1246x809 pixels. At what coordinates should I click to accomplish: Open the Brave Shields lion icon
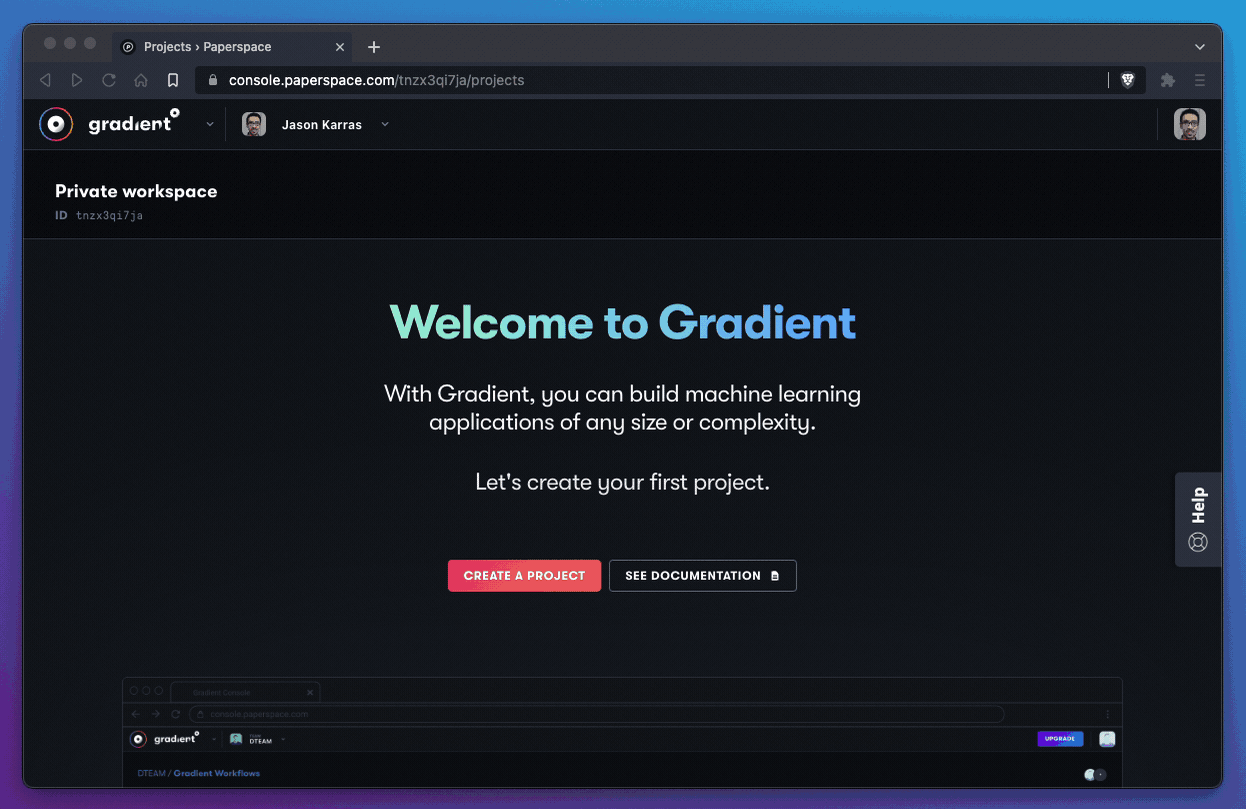pos(1127,80)
